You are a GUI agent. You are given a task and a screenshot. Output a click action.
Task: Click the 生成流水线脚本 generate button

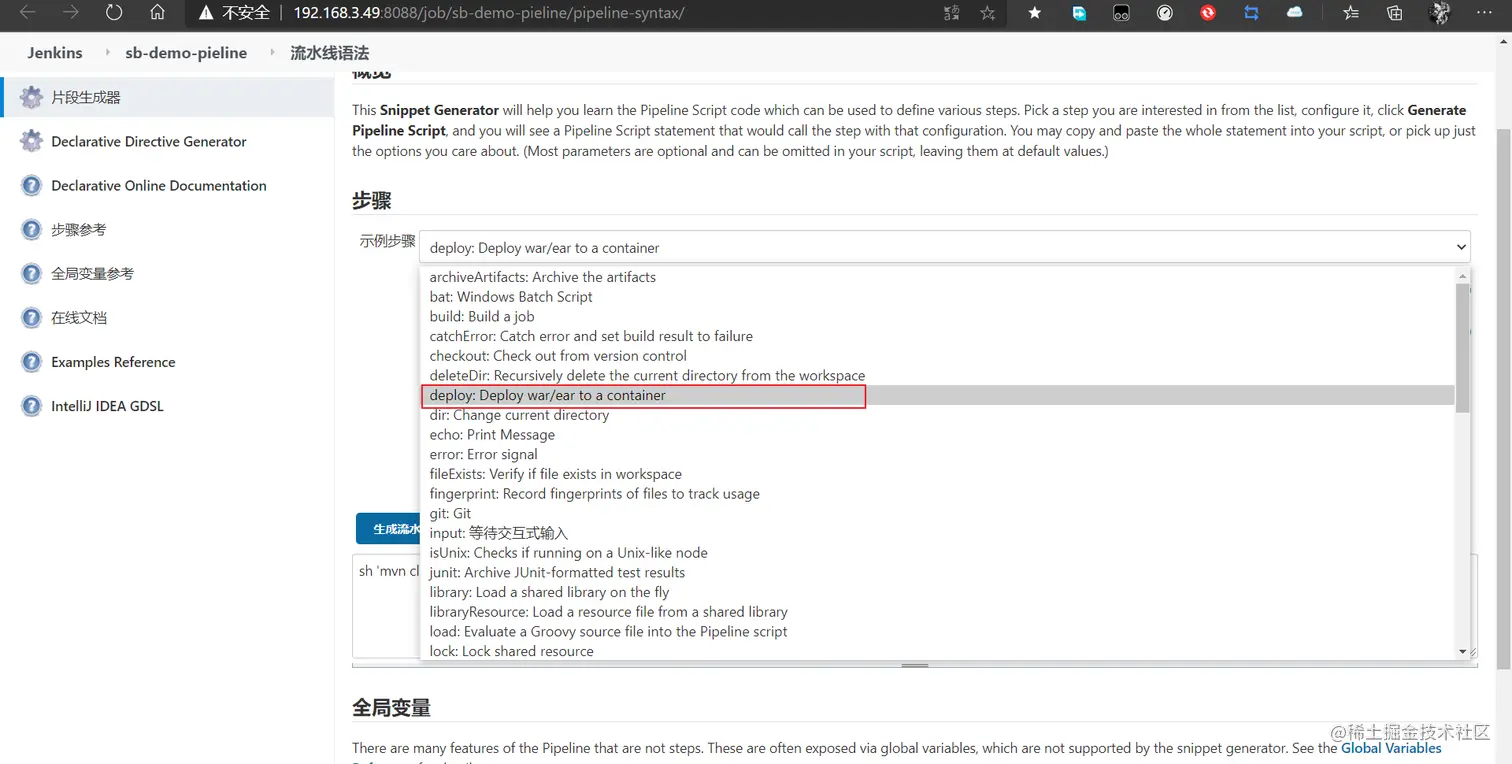click(x=388, y=529)
